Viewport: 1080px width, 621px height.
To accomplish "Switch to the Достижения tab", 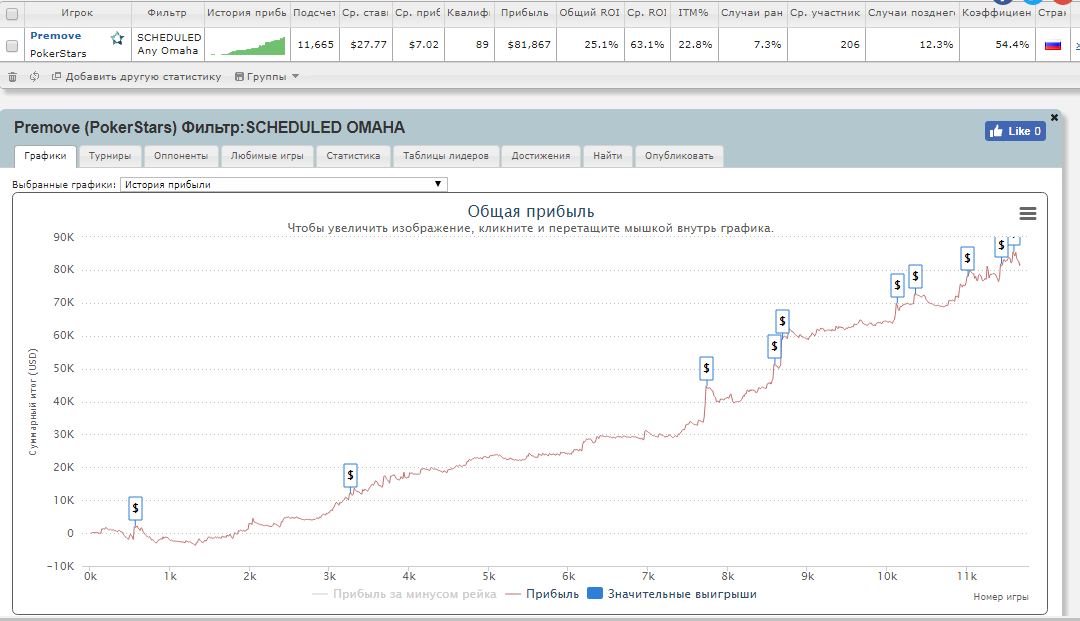I will coord(541,156).
